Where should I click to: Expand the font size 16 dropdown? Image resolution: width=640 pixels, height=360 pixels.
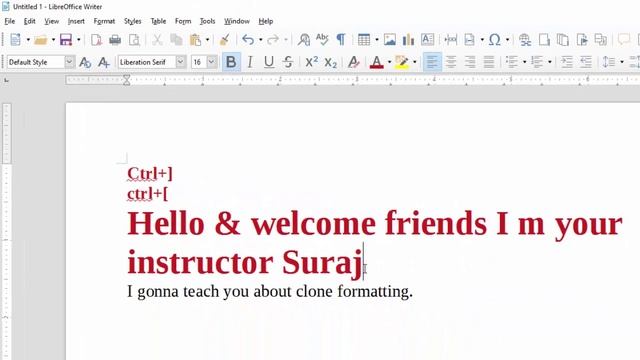click(x=211, y=62)
